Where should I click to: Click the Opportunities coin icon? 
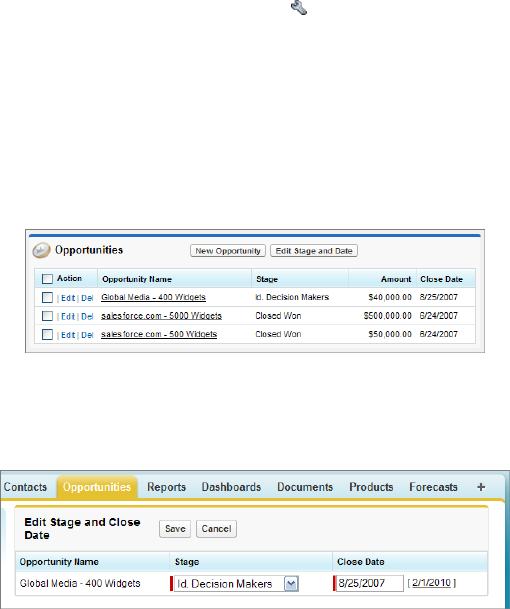[x=41, y=251]
